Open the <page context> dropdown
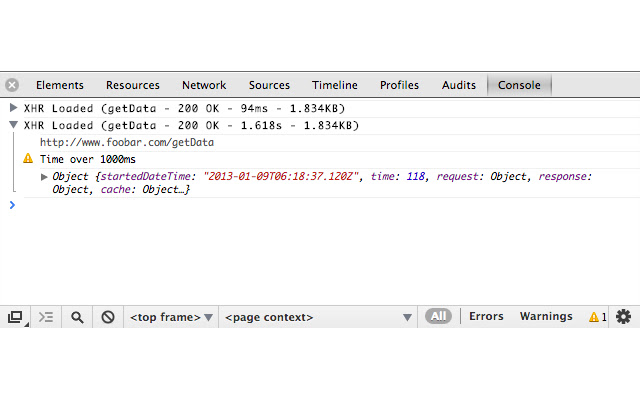Viewport: 640px width, 400px height. (318, 317)
